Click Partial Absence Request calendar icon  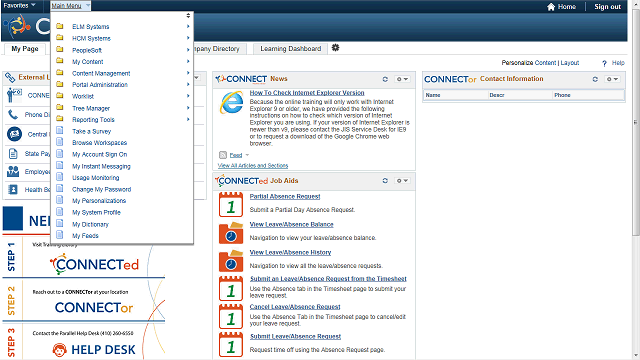[x=231, y=204]
